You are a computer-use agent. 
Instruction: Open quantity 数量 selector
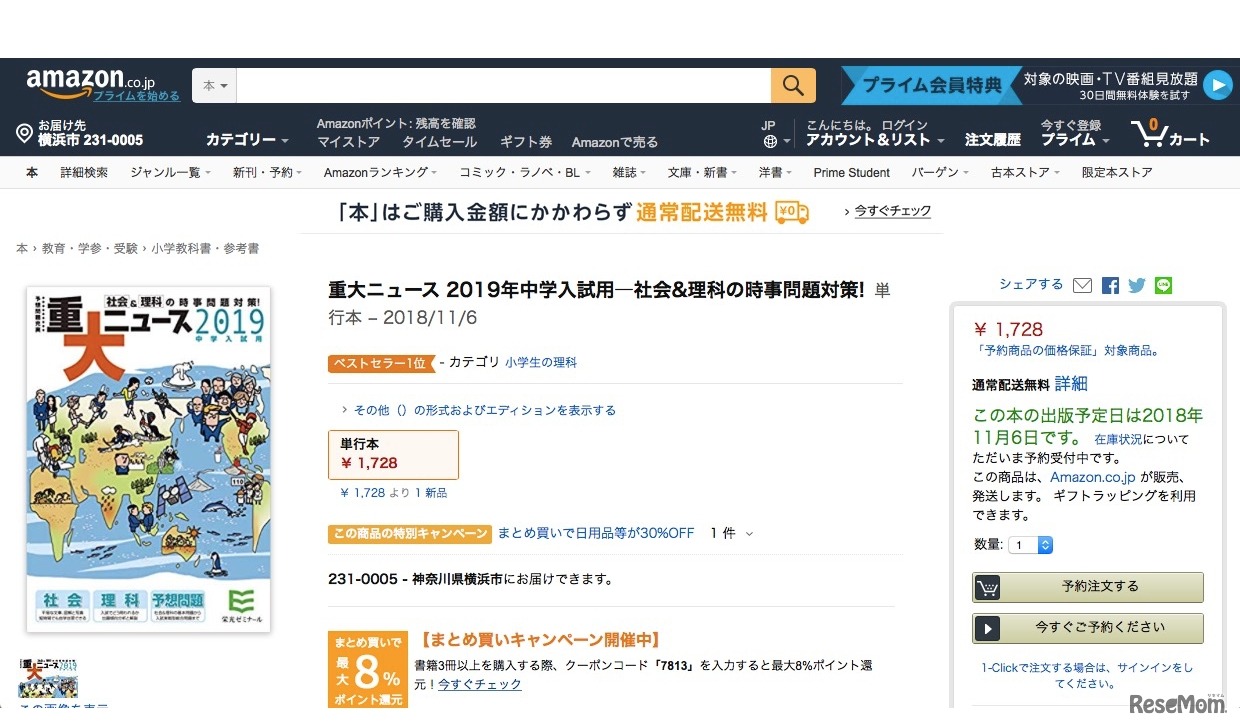1031,545
